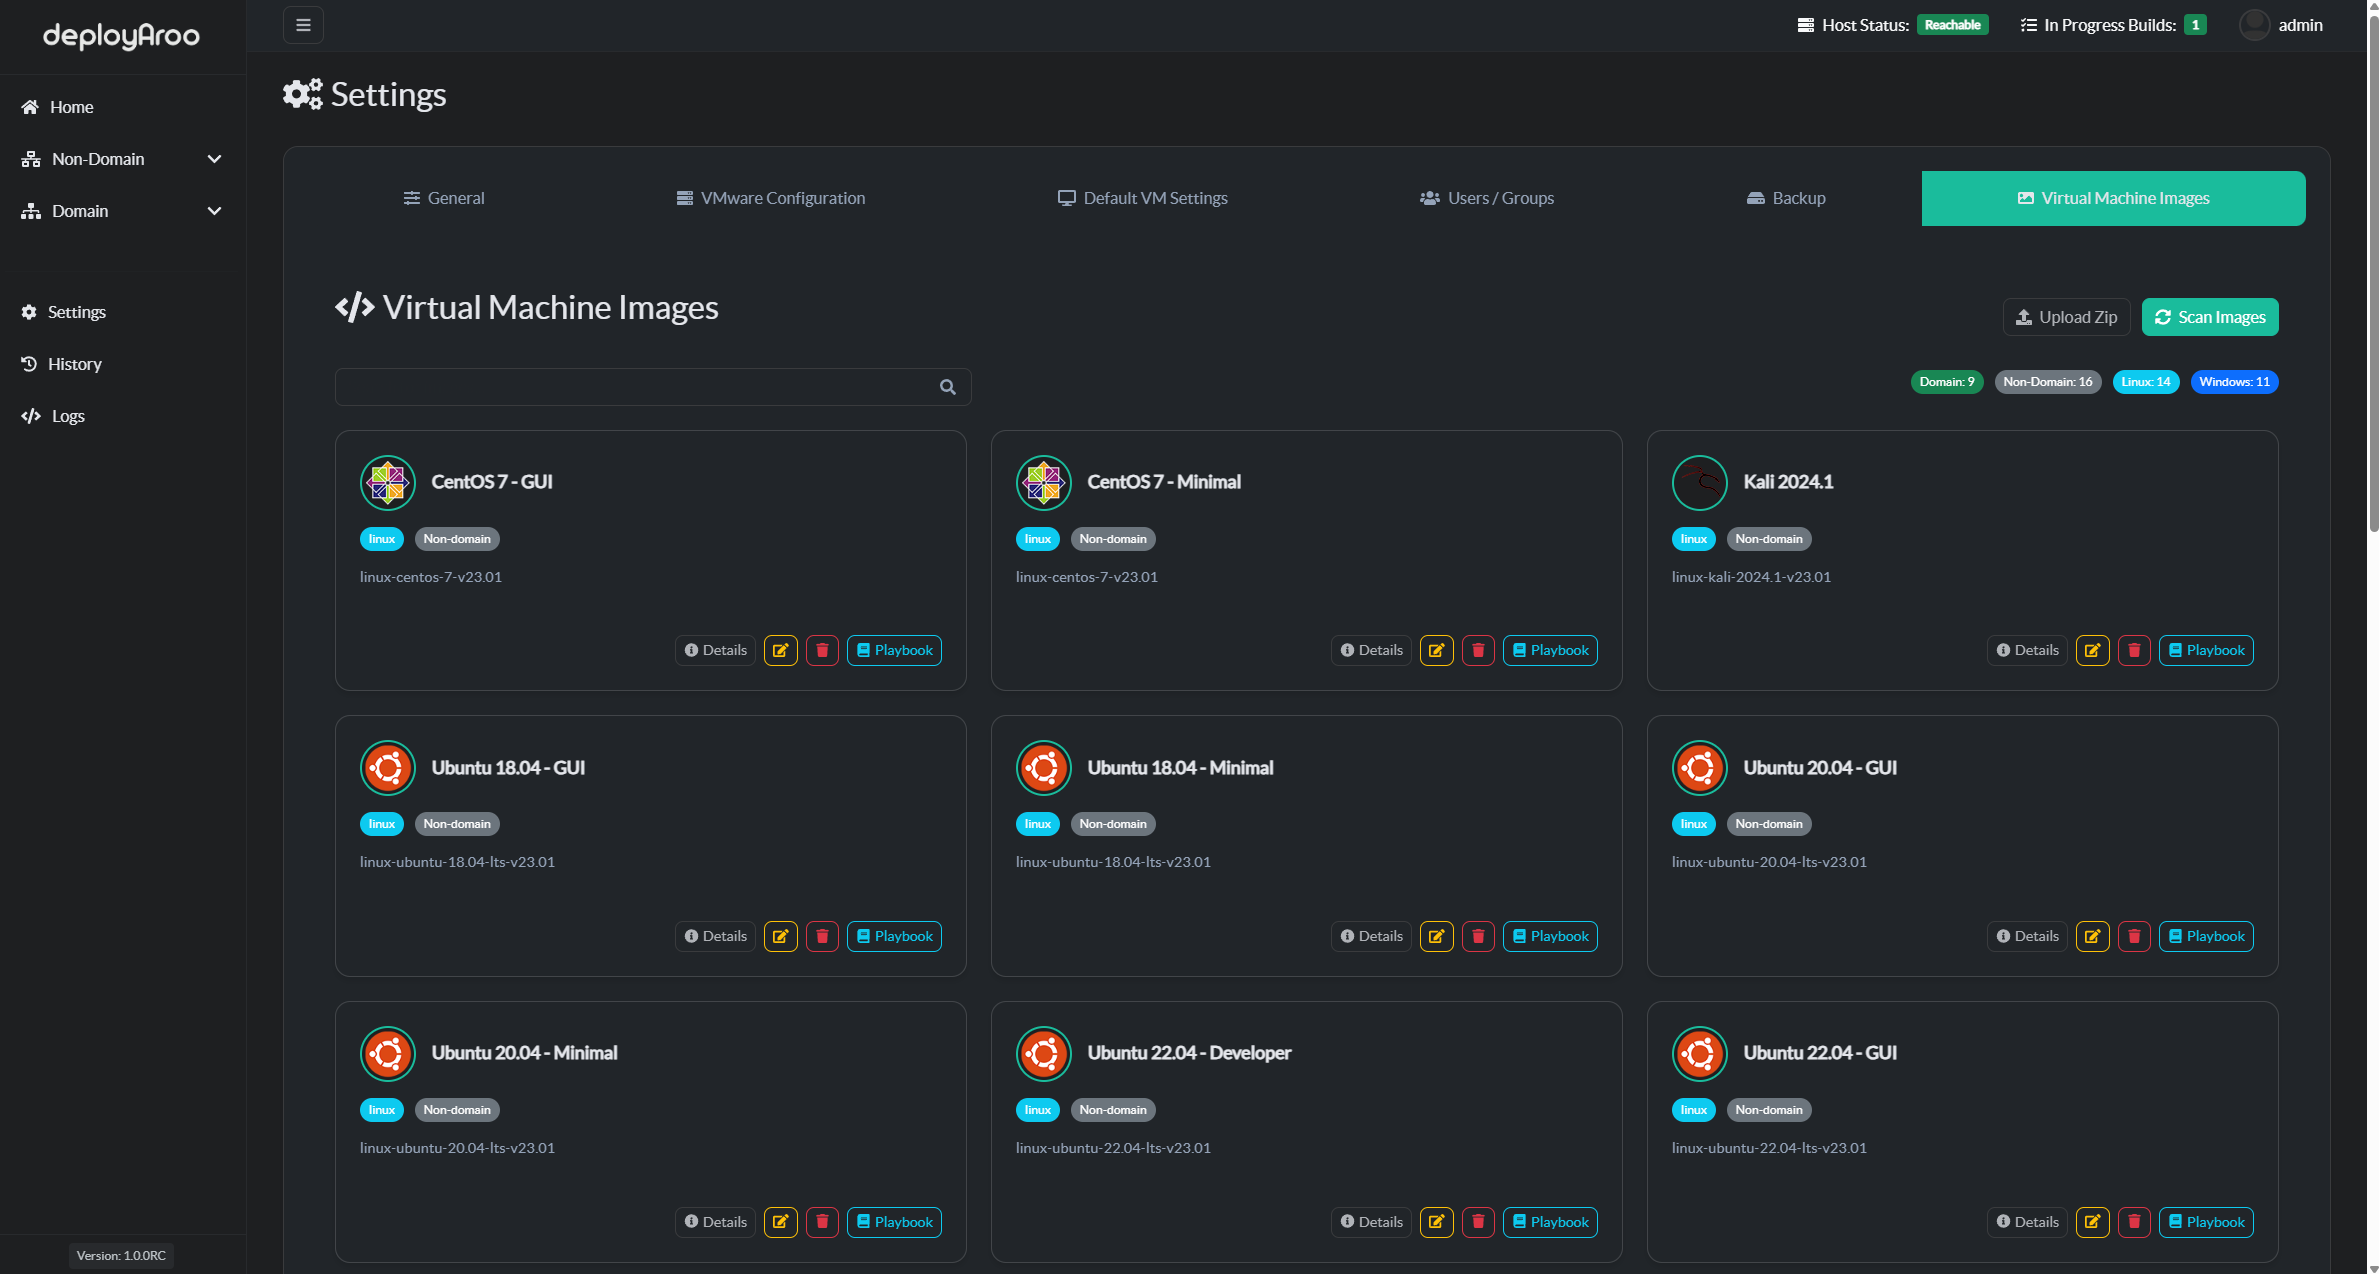This screenshot has width=2379, height=1274.
Task: Click the Upload Zip button
Action: click(2066, 316)
